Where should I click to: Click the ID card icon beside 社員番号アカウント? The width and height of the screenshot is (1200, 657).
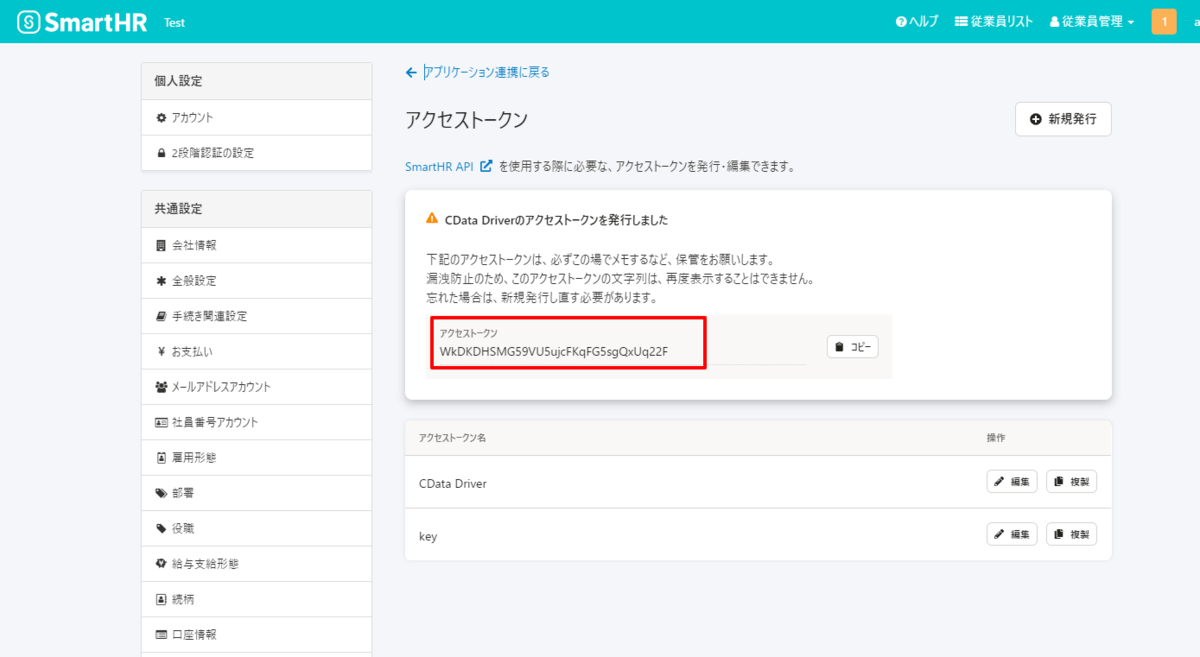[x=161, y=422]
